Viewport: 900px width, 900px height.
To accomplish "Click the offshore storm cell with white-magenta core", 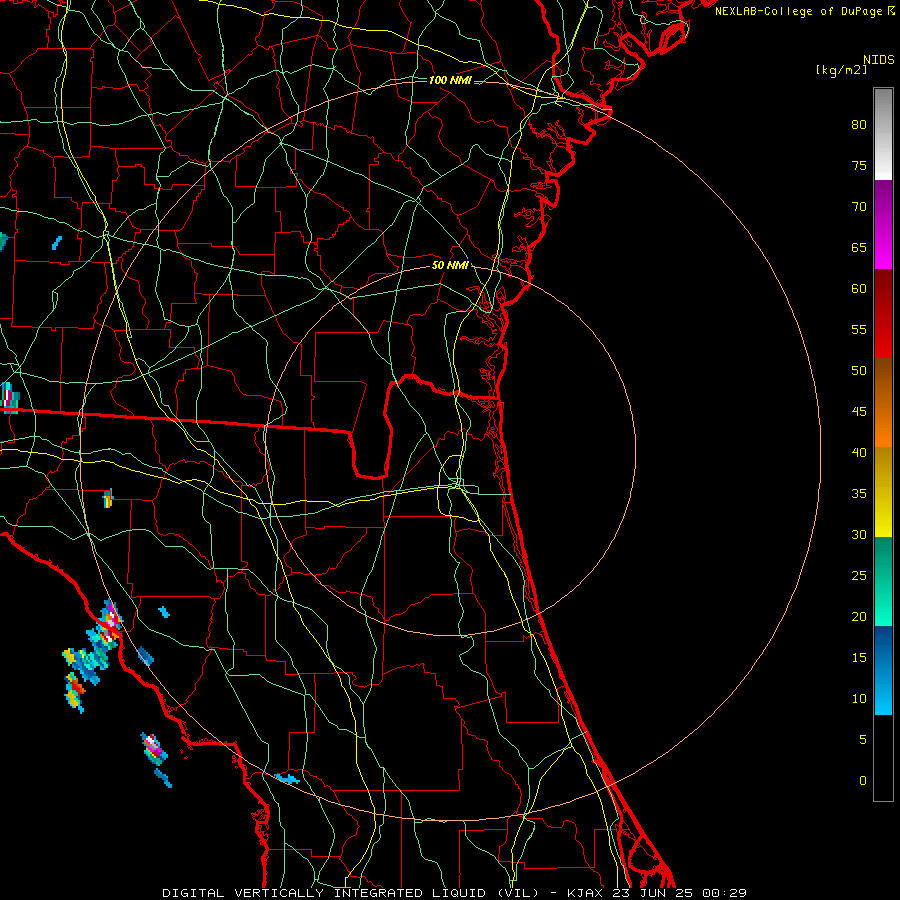I will [154, 748].
